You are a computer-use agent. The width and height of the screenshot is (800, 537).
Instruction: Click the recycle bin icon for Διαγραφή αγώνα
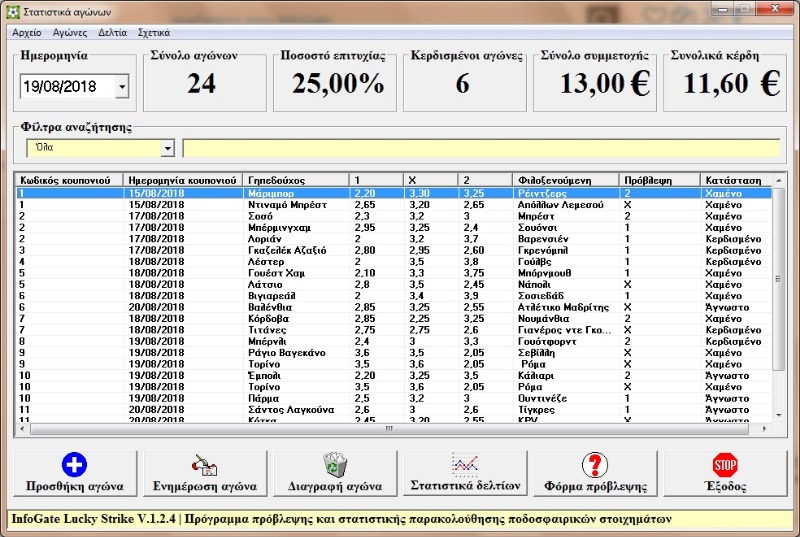click(x=334, y=465)
